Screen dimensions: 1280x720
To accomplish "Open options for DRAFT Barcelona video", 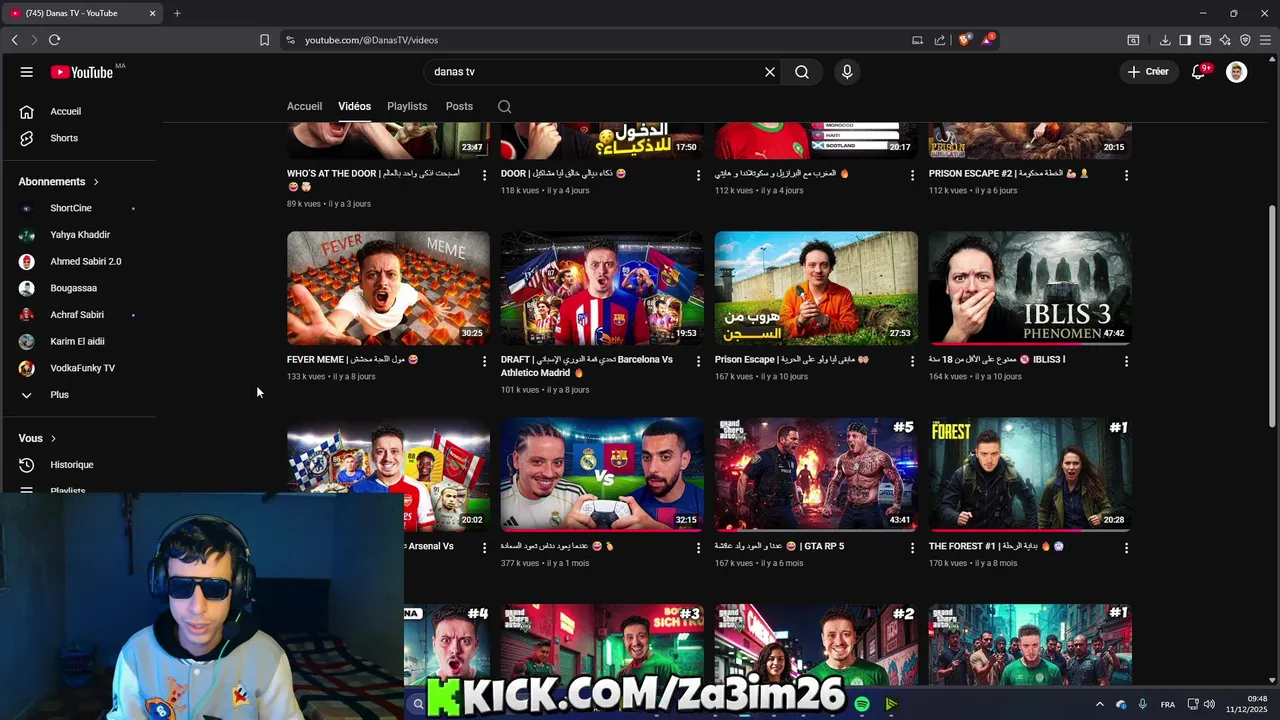I will 699,361.
